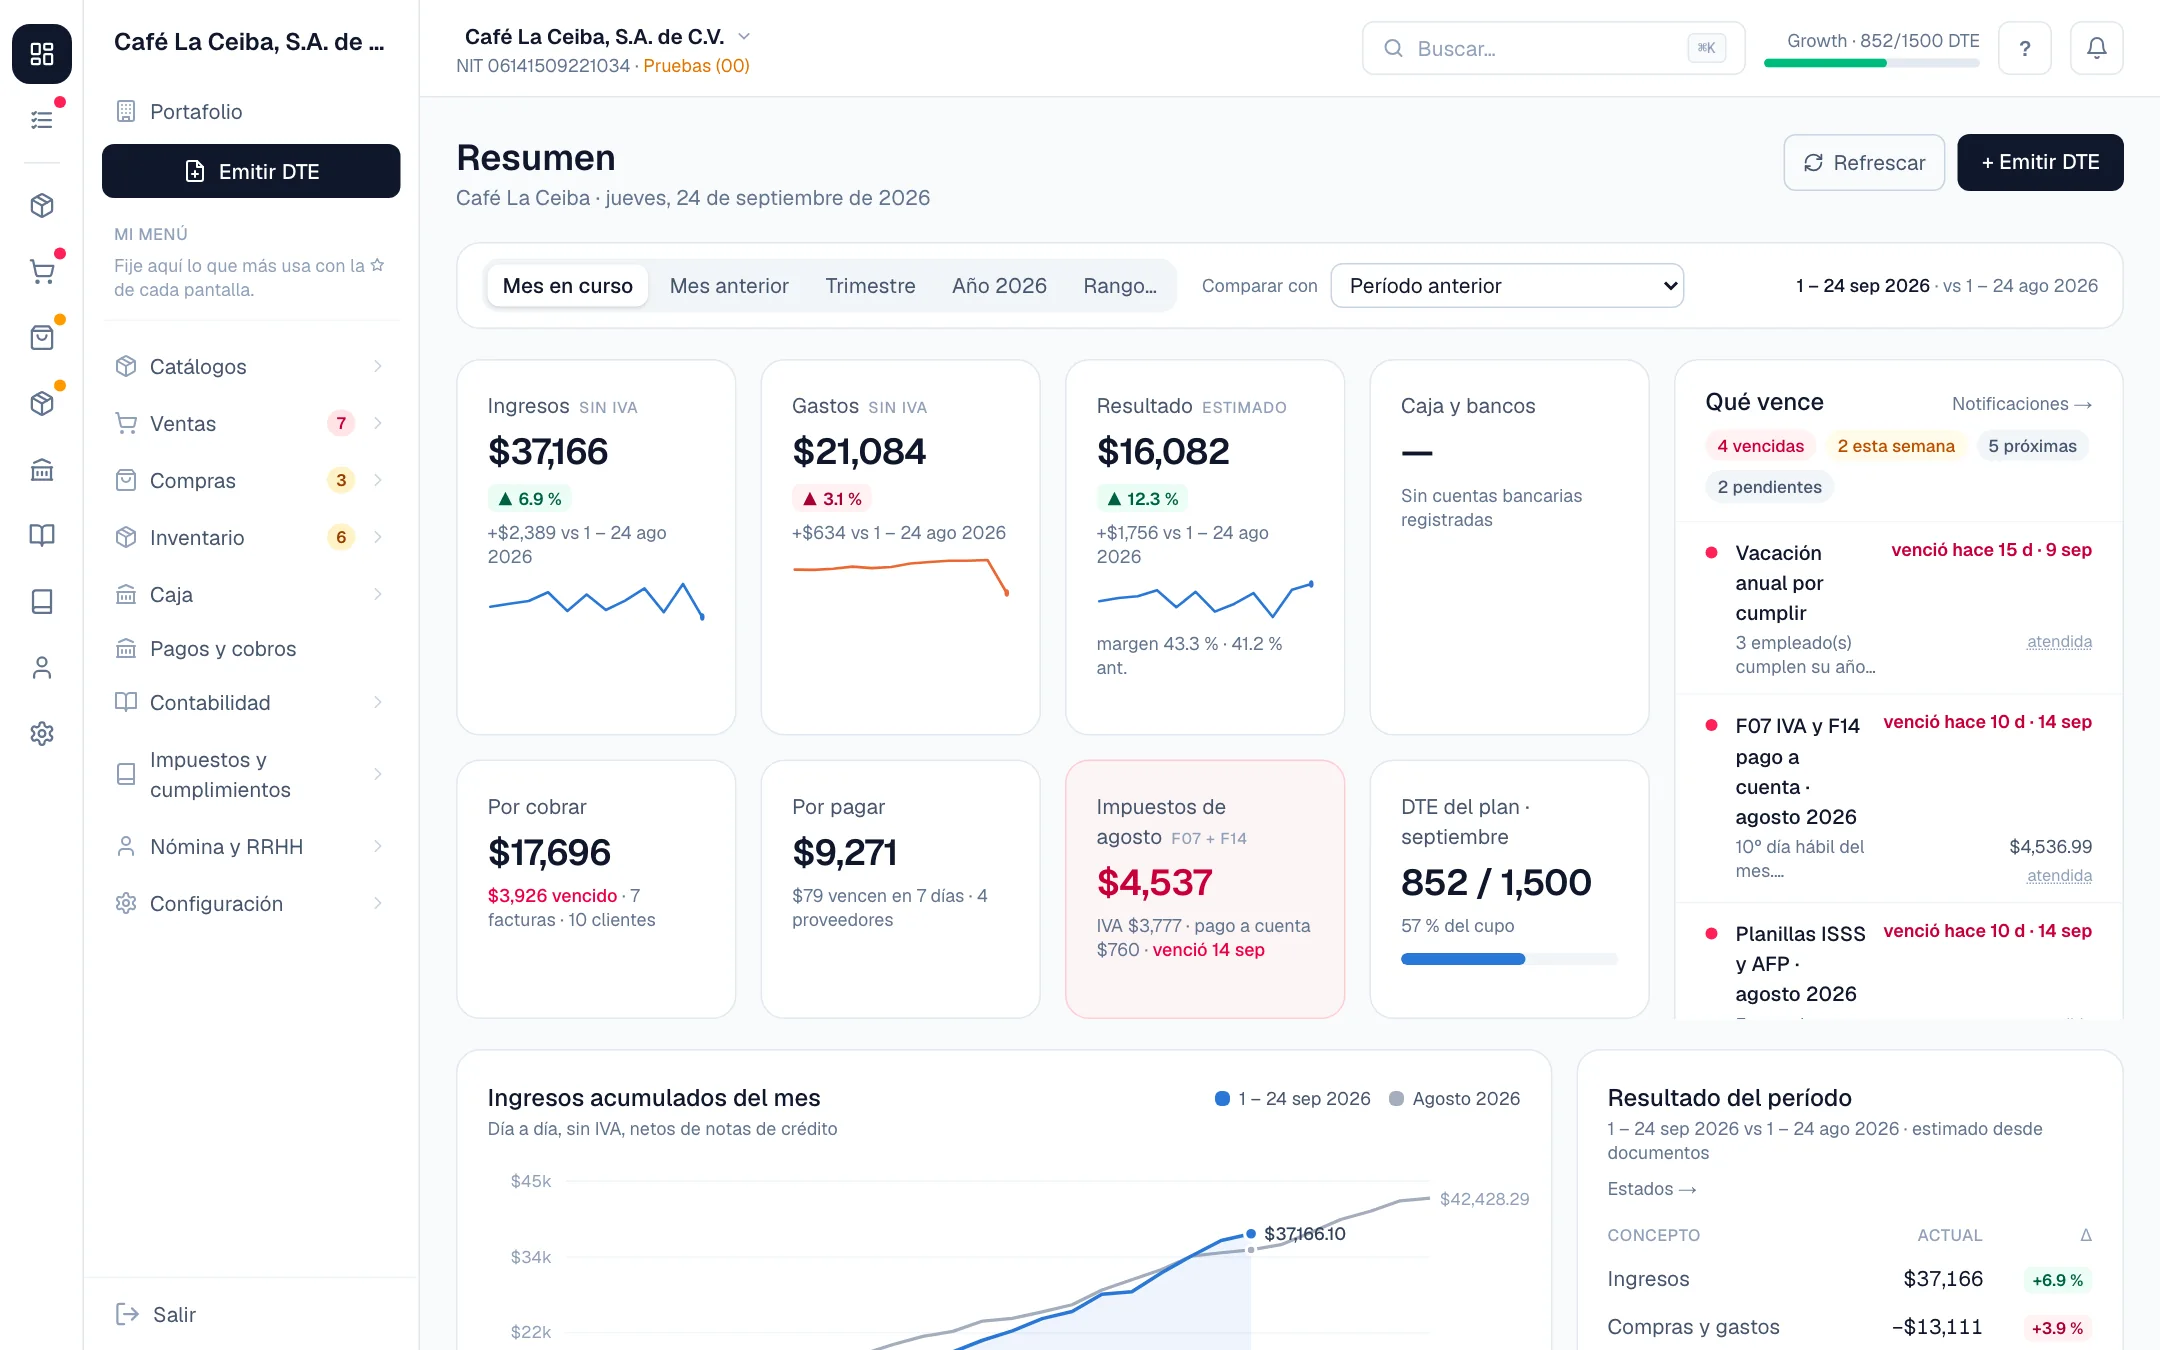Click the box icon beside Inventario
Viewport: 2160px width, 1350px height.
(x=126, y=537)
